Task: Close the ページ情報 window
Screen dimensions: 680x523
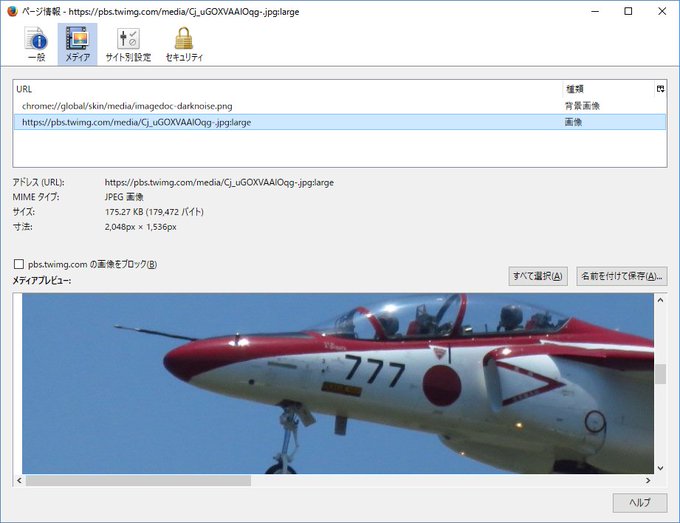Action: 662,11
